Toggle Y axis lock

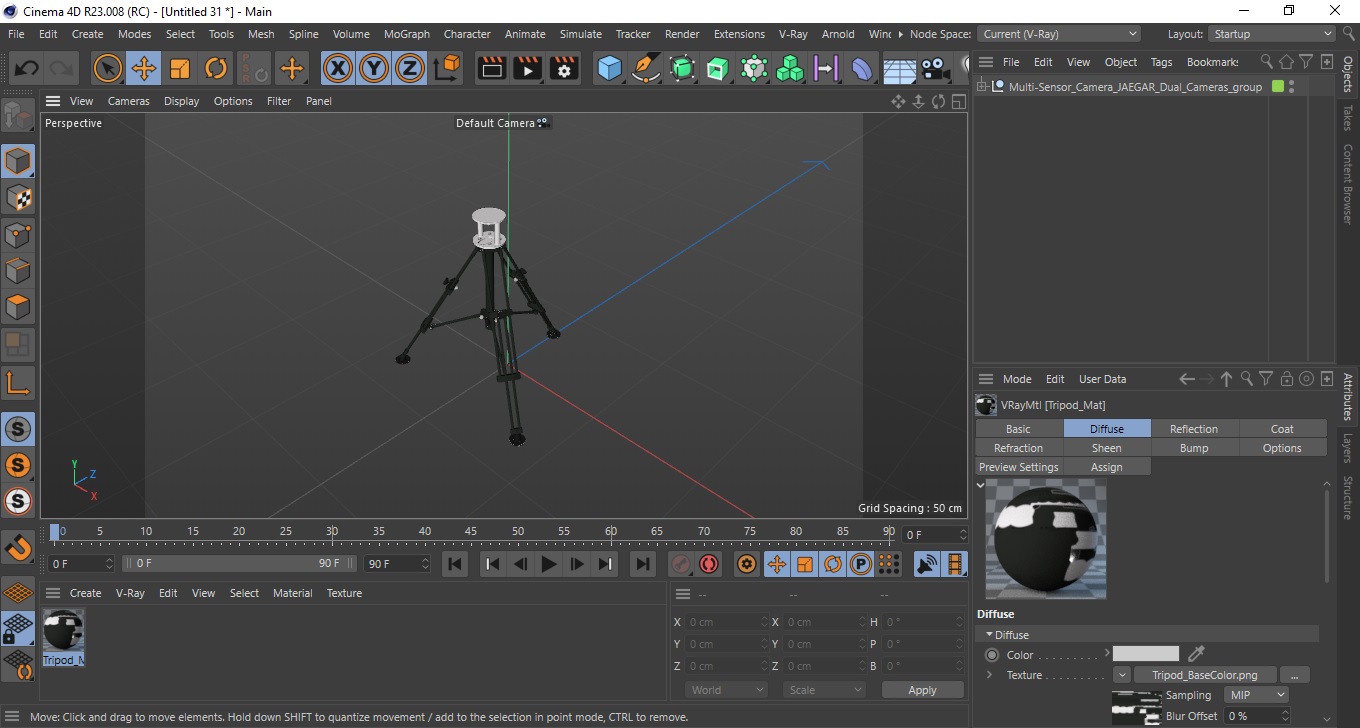(x=374, y=69)
